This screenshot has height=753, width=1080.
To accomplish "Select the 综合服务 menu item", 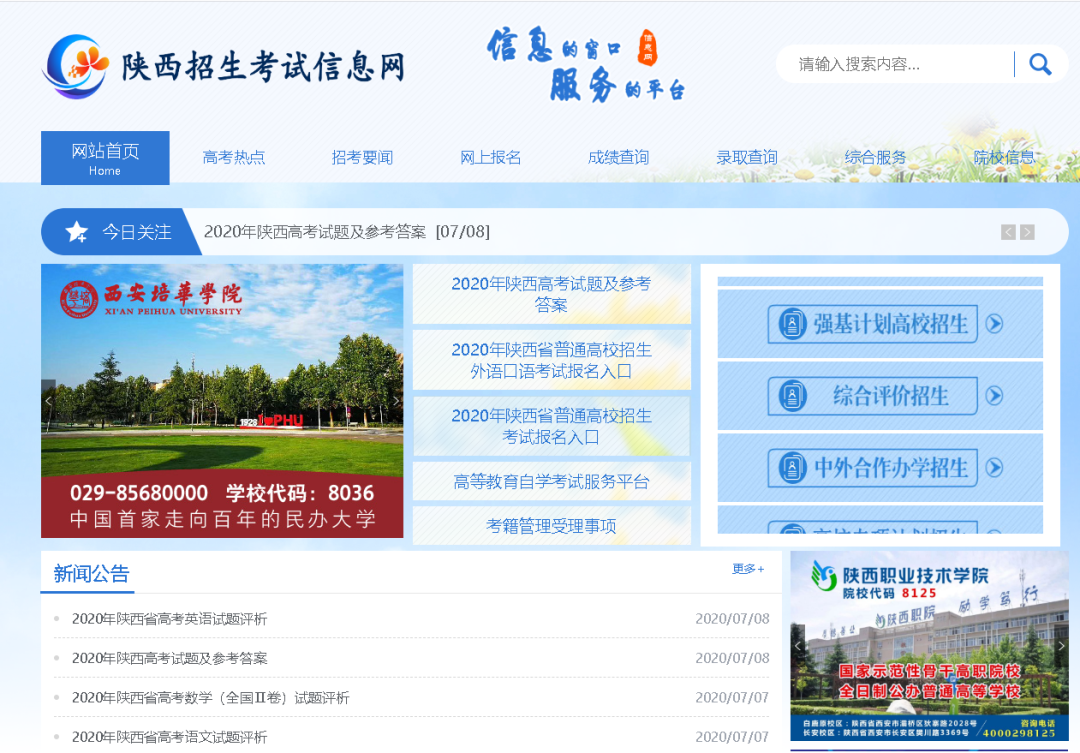I will point(876,156).
